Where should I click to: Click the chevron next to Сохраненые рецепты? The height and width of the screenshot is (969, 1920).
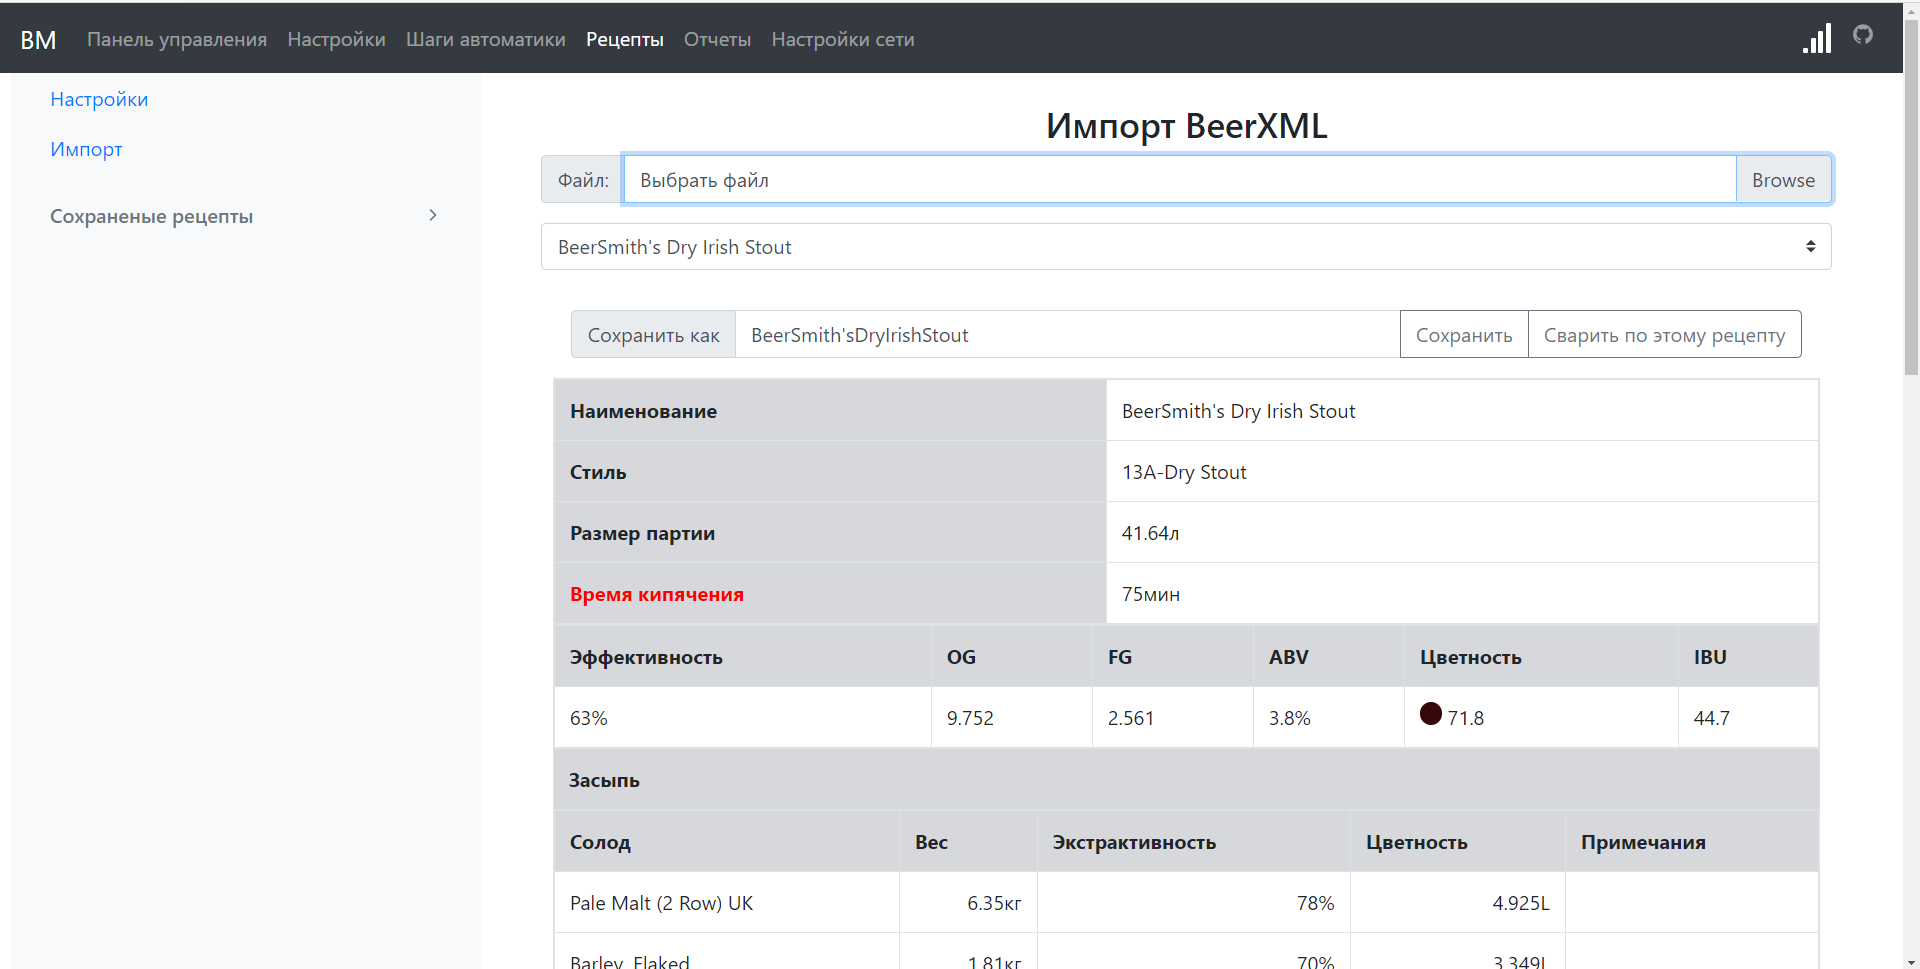[x=432, y=215]
